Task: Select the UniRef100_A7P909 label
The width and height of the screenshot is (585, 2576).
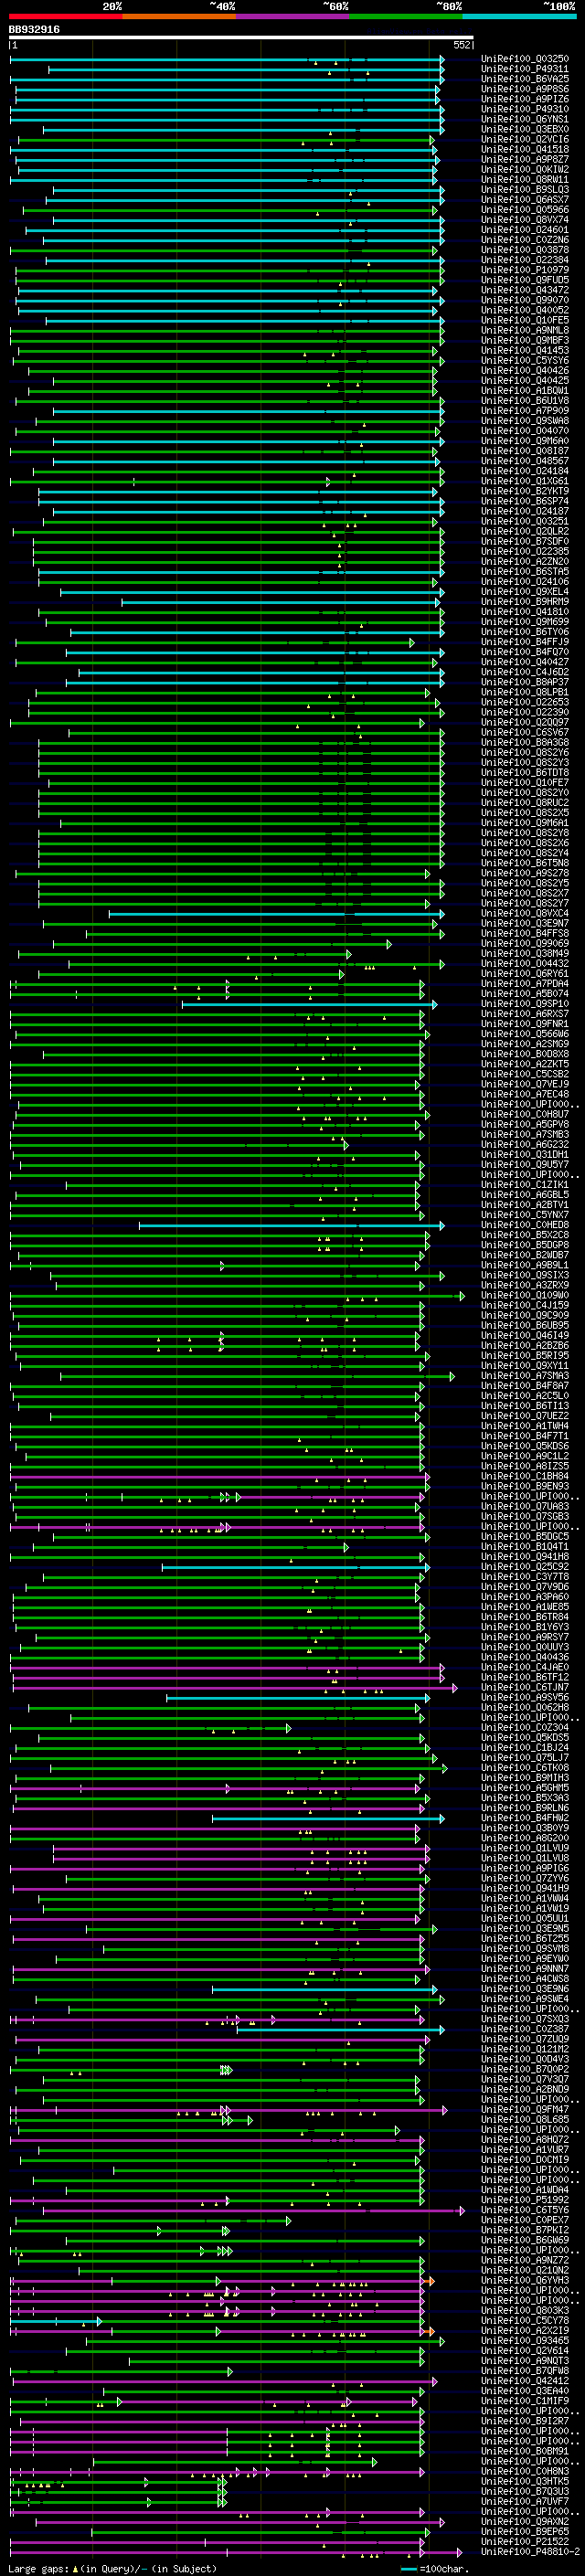Action: coord(525,411)
